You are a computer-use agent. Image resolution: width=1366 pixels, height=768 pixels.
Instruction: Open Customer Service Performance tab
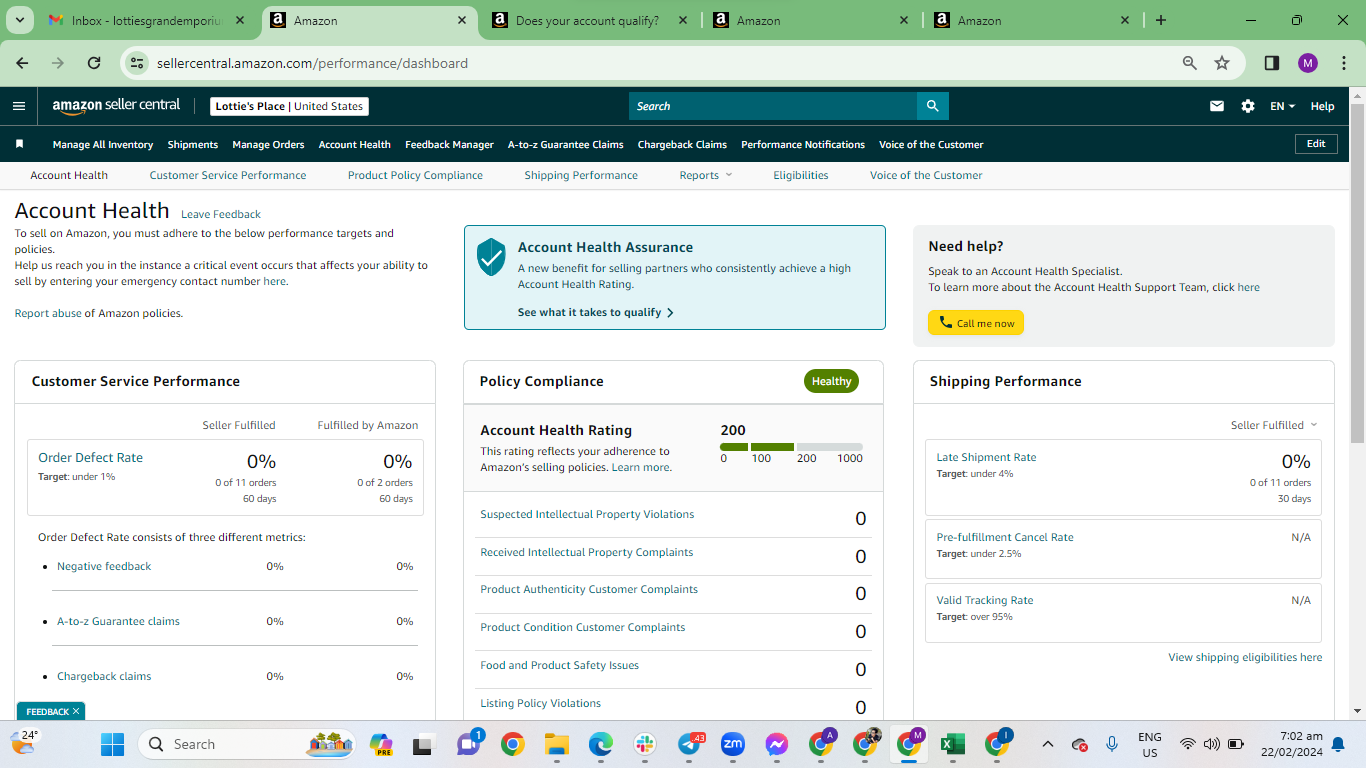(228, 175)
